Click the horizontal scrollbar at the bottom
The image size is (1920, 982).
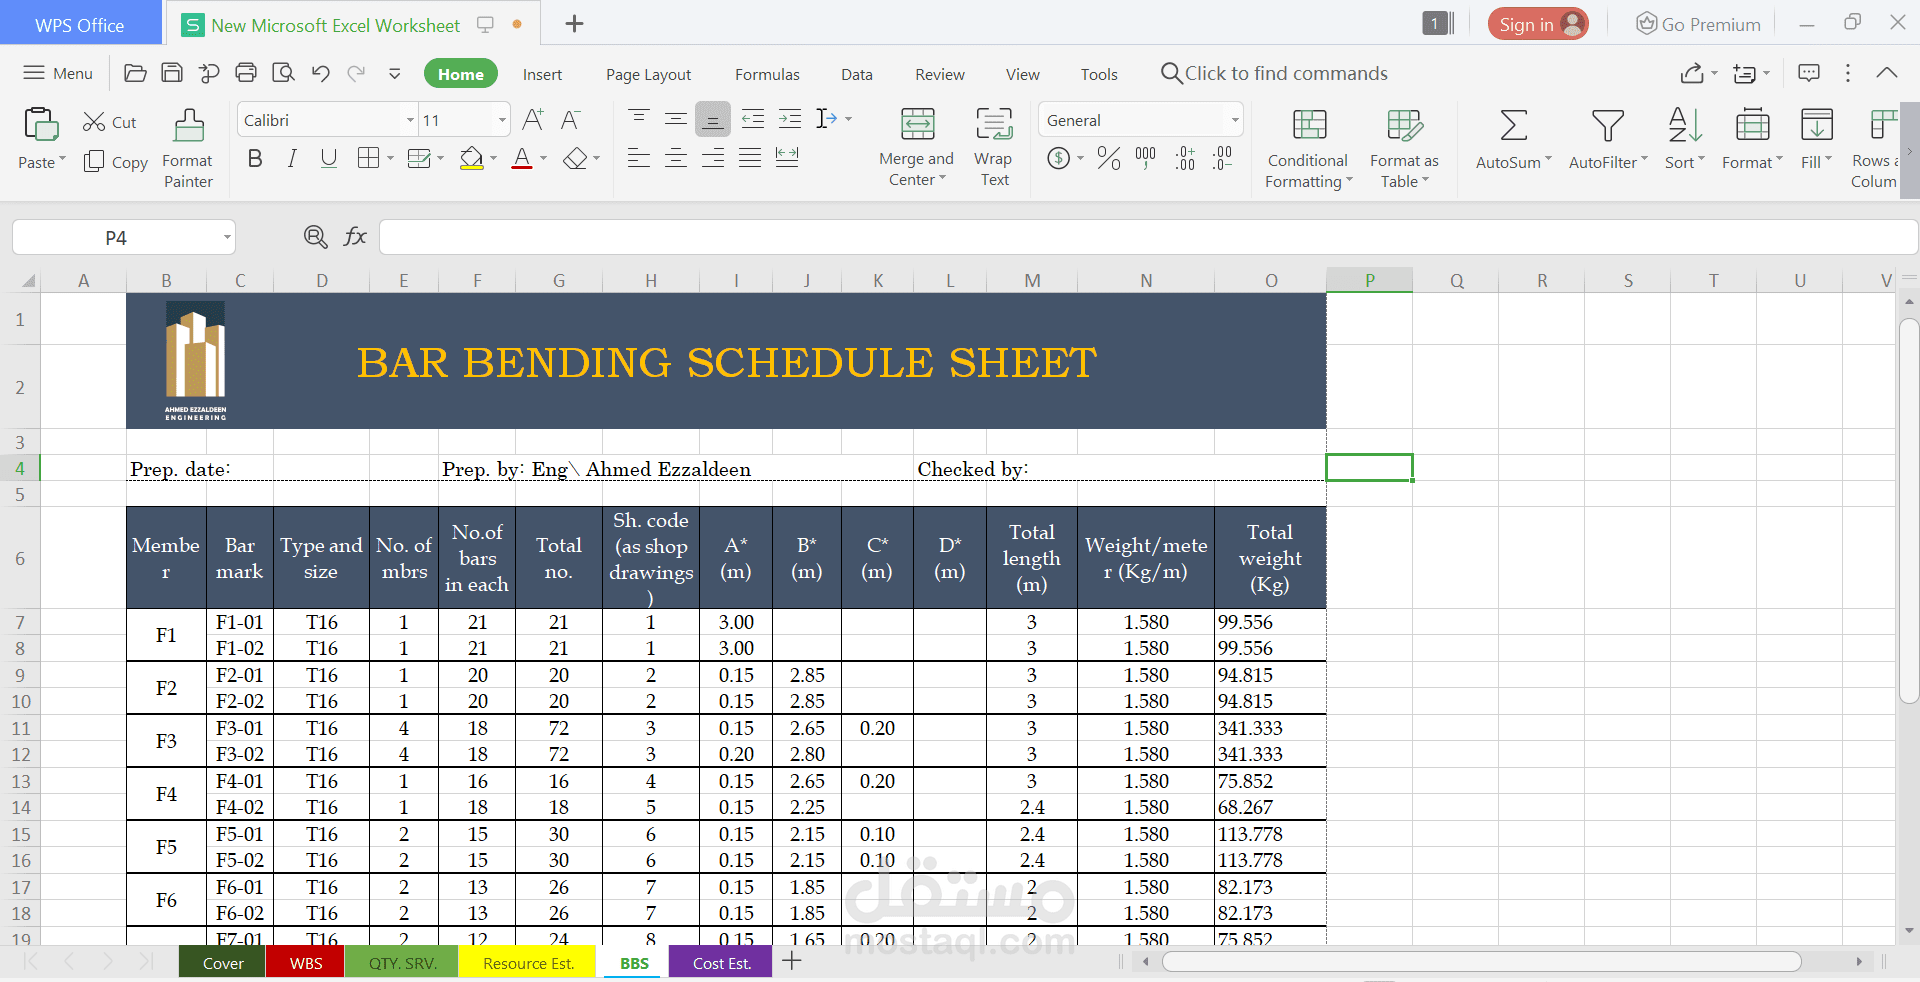point(1481,962)
